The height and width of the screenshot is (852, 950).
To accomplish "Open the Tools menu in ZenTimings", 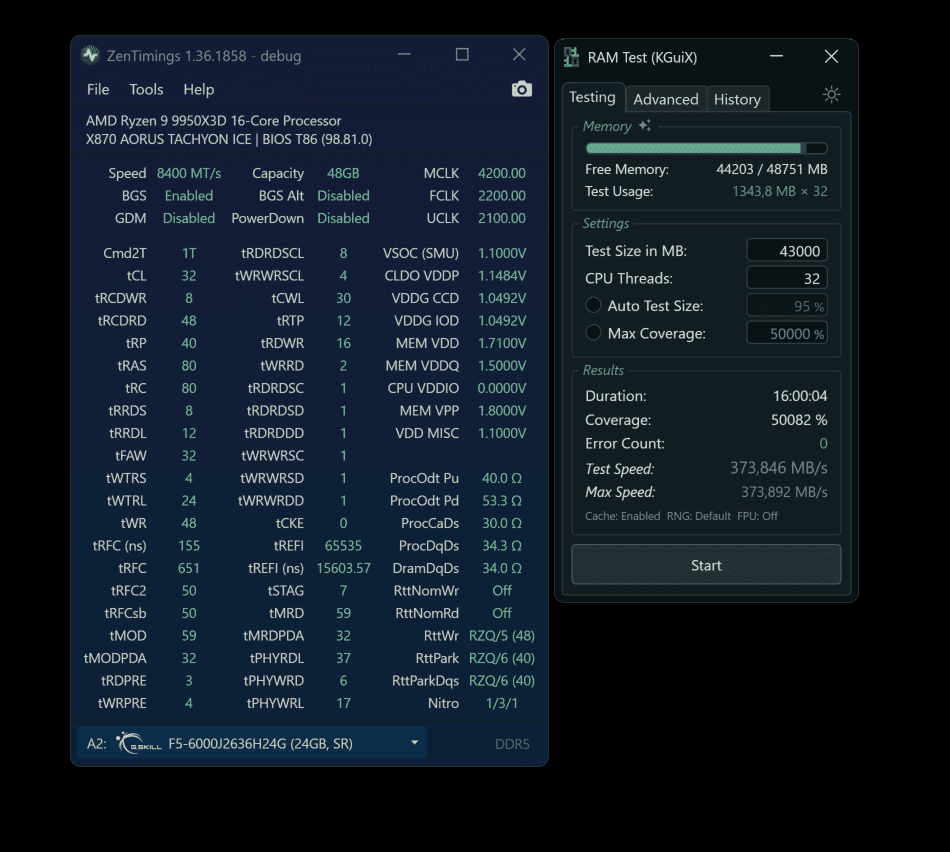I will 146,90.
